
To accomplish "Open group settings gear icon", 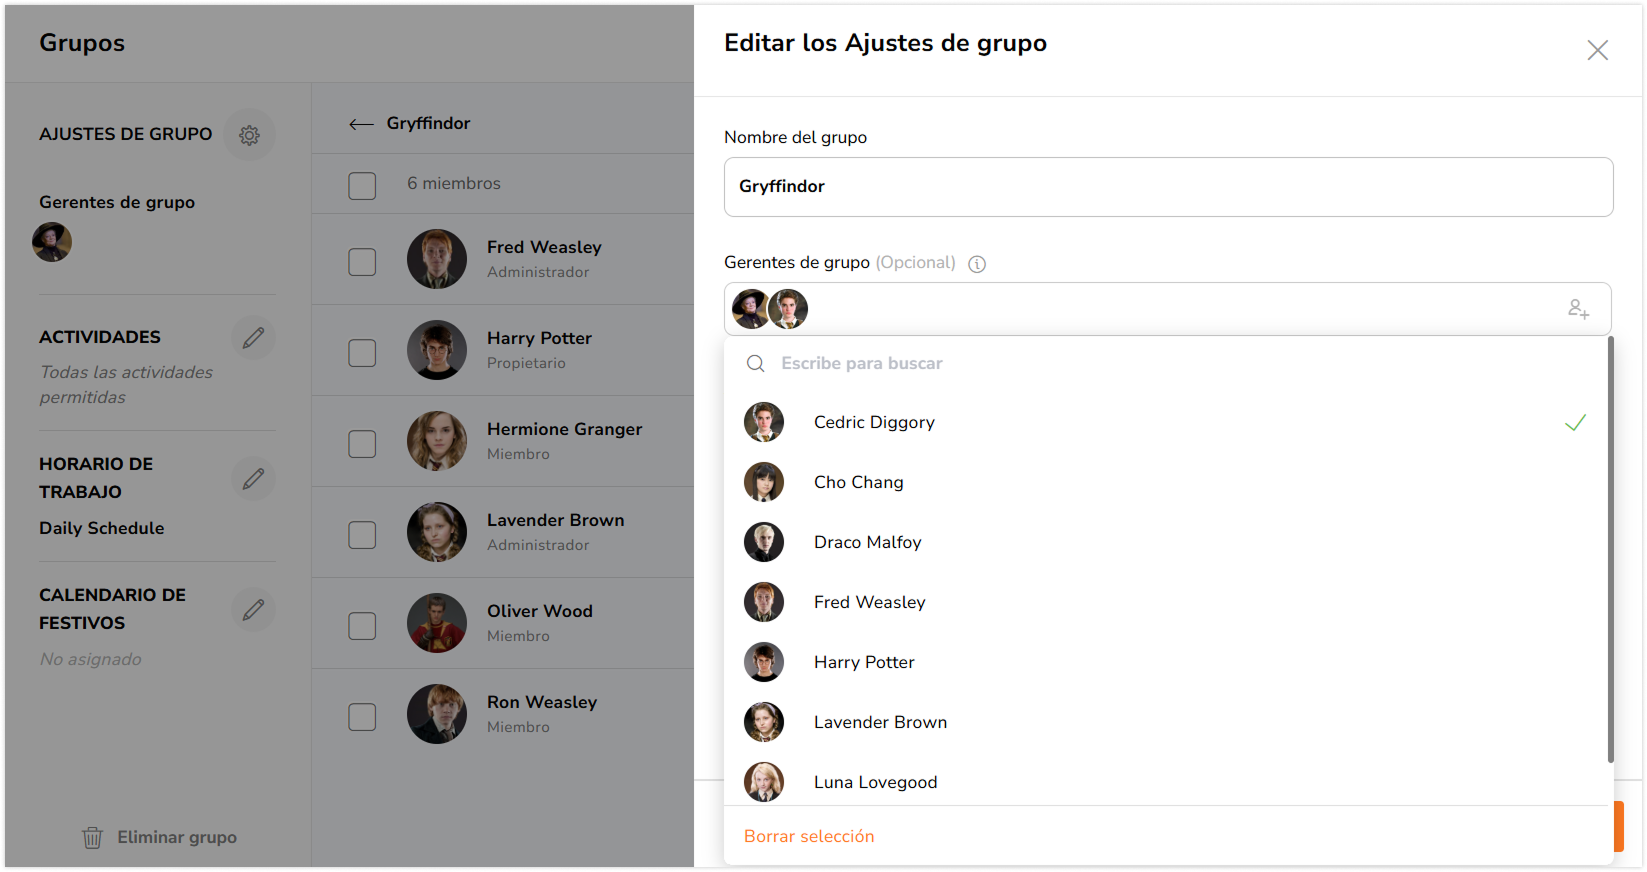I will point(249,135).
